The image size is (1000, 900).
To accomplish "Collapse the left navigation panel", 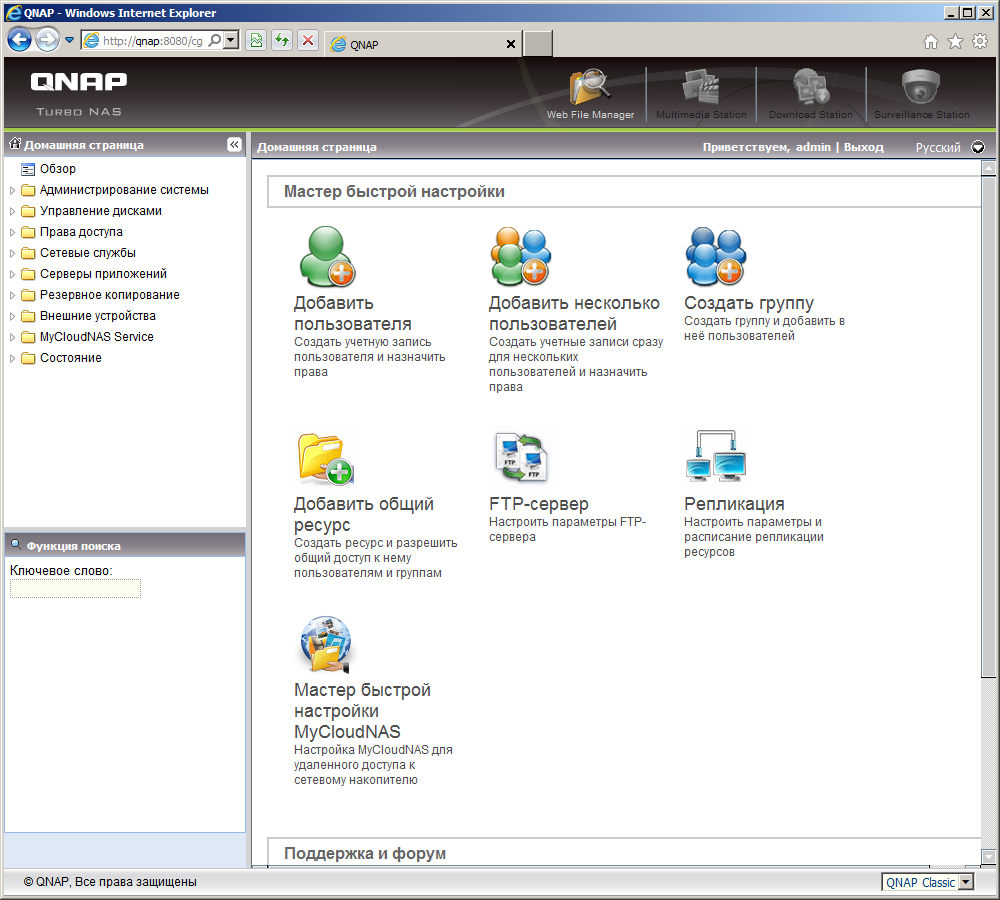I will pyautogui.click(x=234, y=145).
